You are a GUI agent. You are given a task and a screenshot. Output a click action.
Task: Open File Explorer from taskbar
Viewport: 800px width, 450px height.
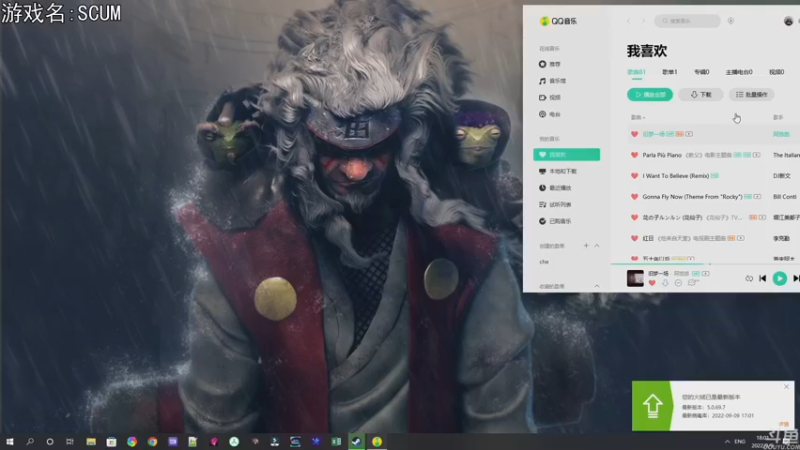91,442
